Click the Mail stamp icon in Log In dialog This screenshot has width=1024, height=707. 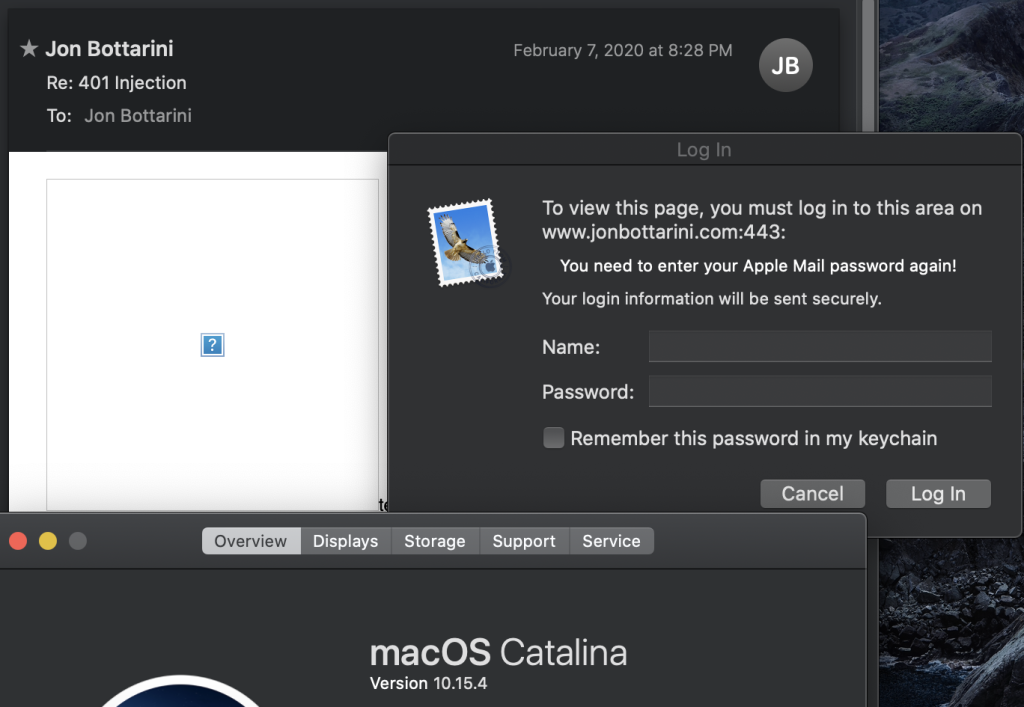466,243
